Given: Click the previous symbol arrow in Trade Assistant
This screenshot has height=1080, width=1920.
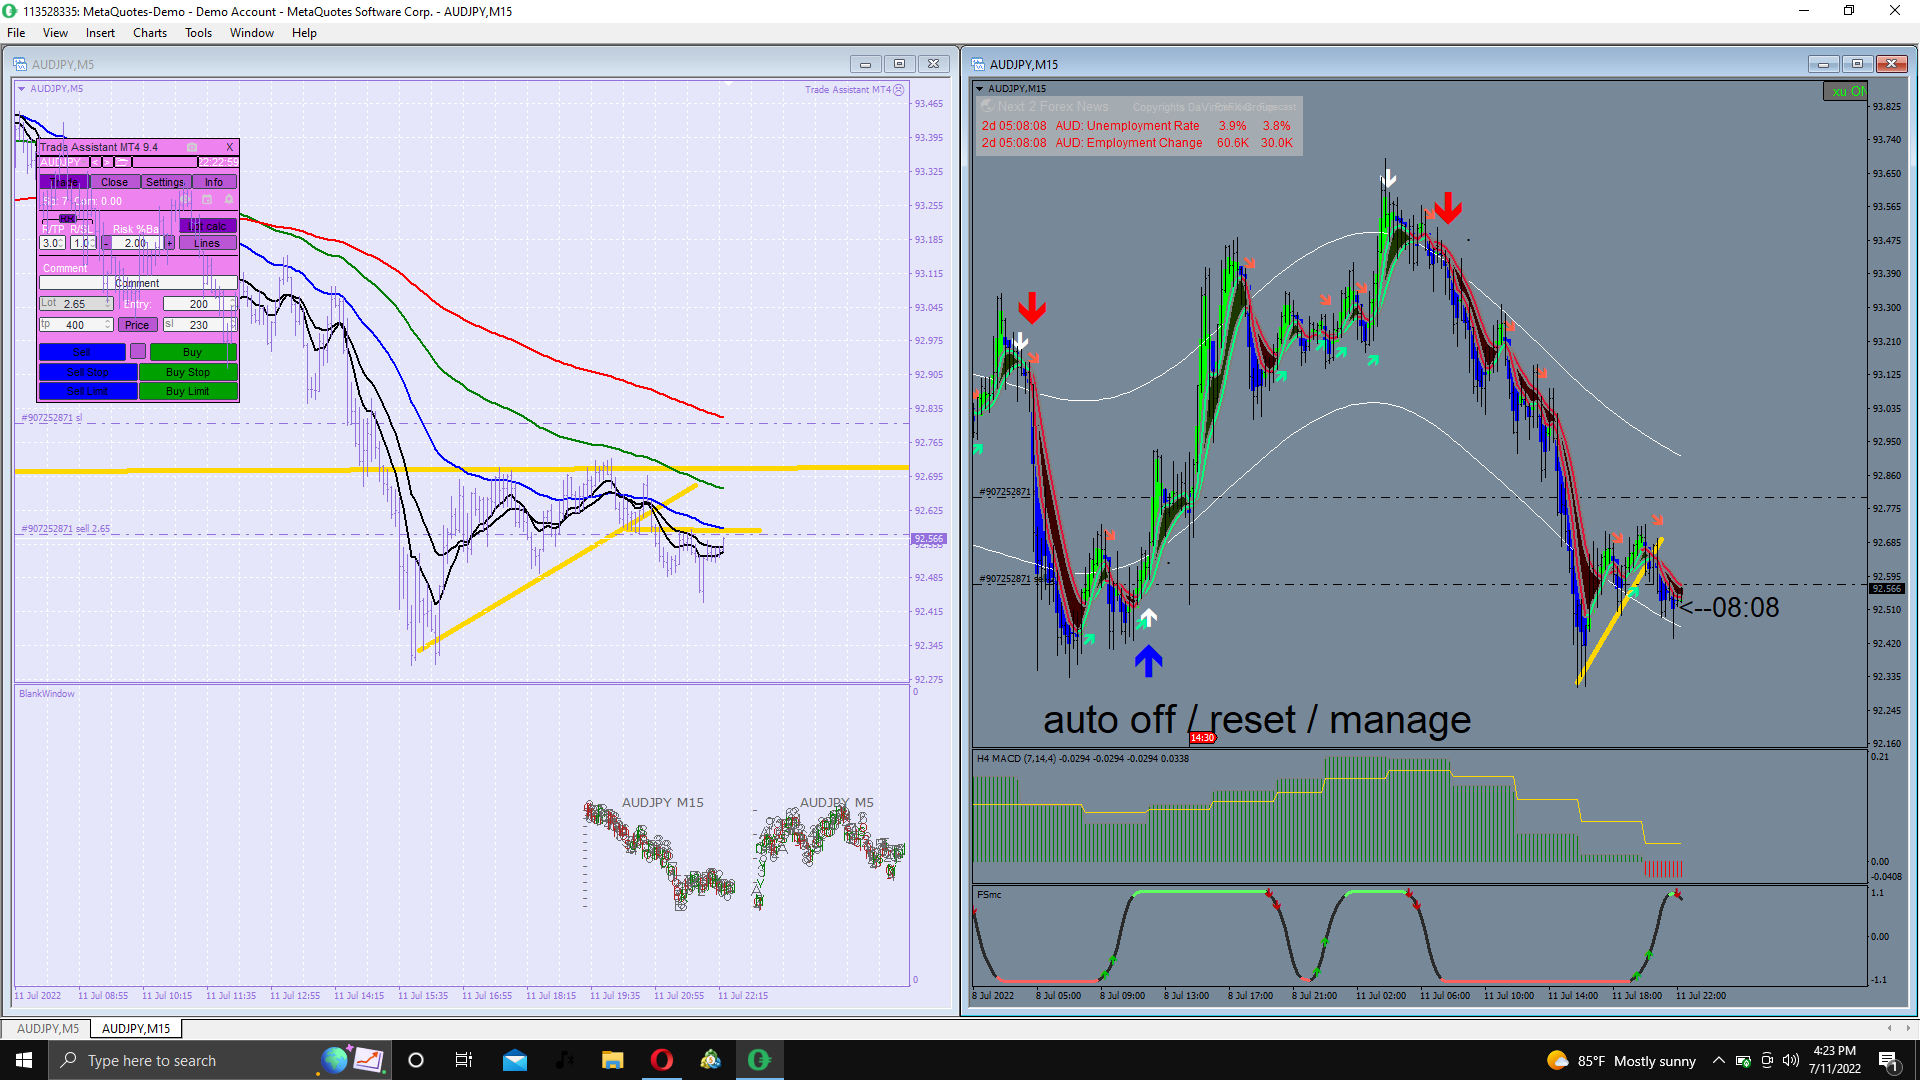Looking at the screenshot, I should [95, 162].
